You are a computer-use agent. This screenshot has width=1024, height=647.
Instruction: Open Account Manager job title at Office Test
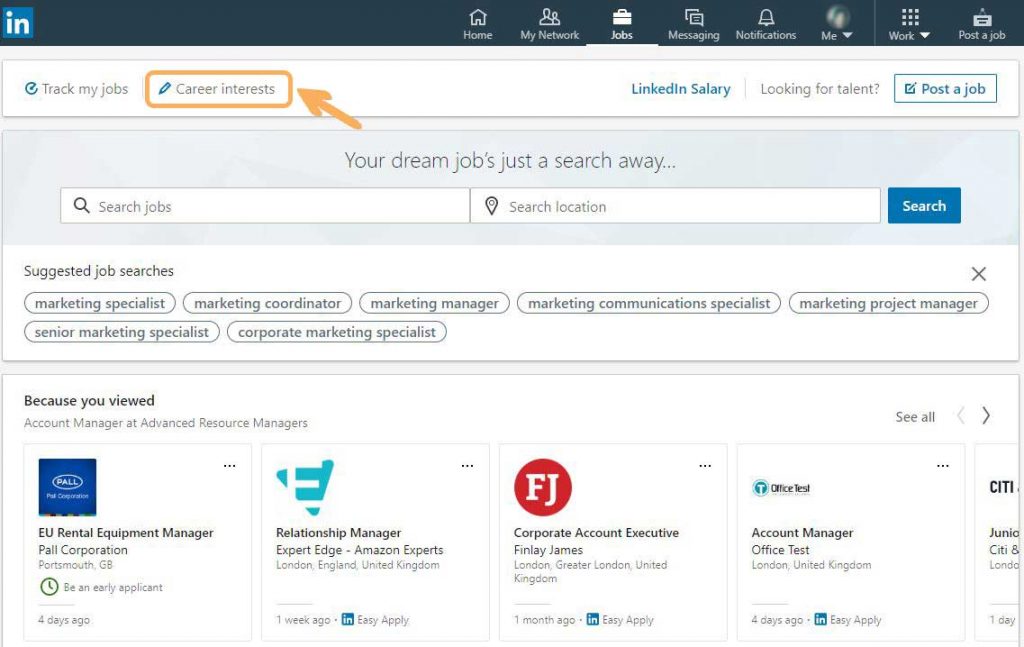[x=802, y=533]
